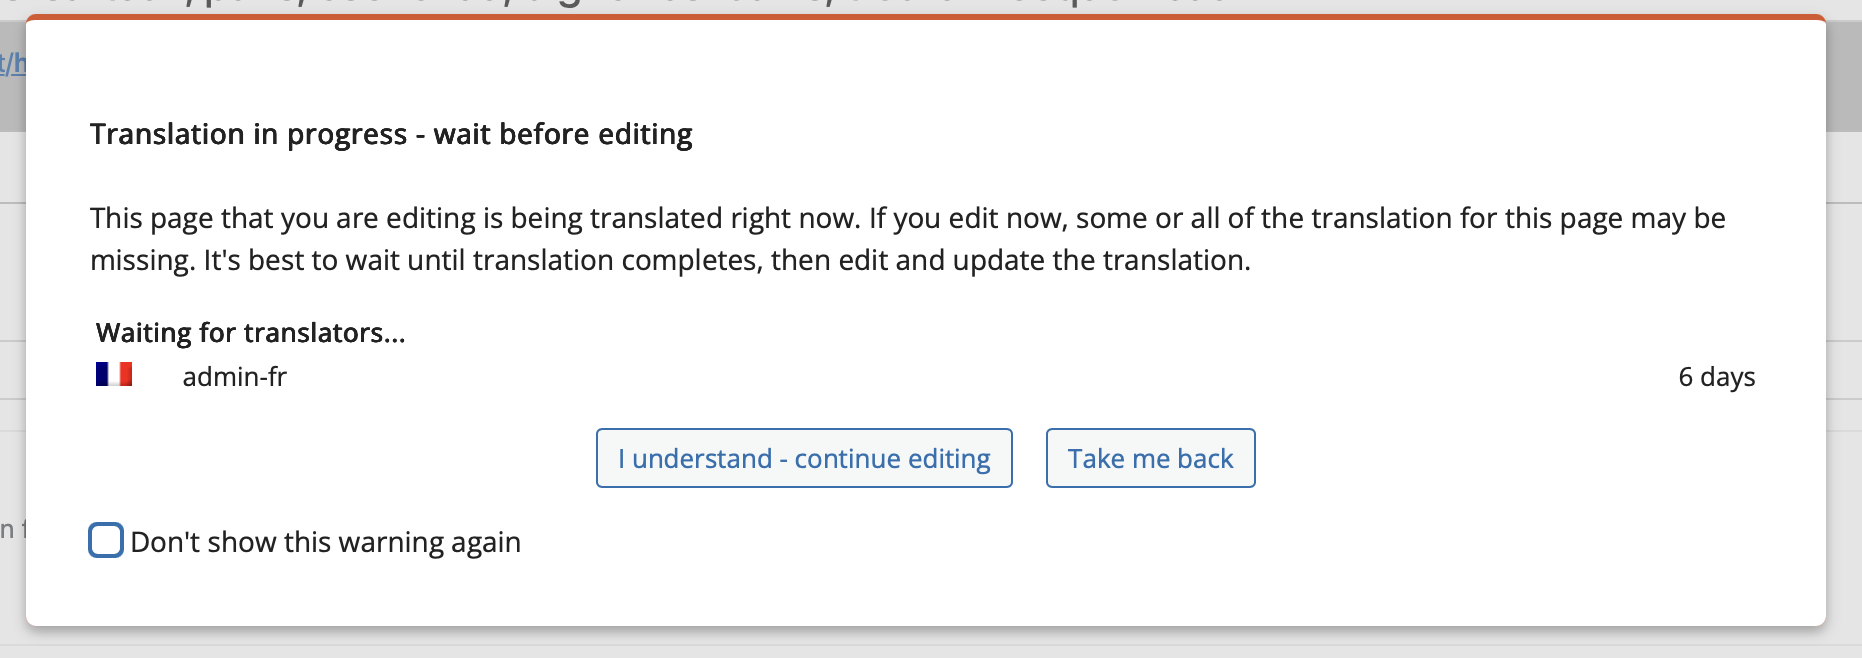
Task: Click the 'Don't show this warning again' label
Action: pos(325,542)
